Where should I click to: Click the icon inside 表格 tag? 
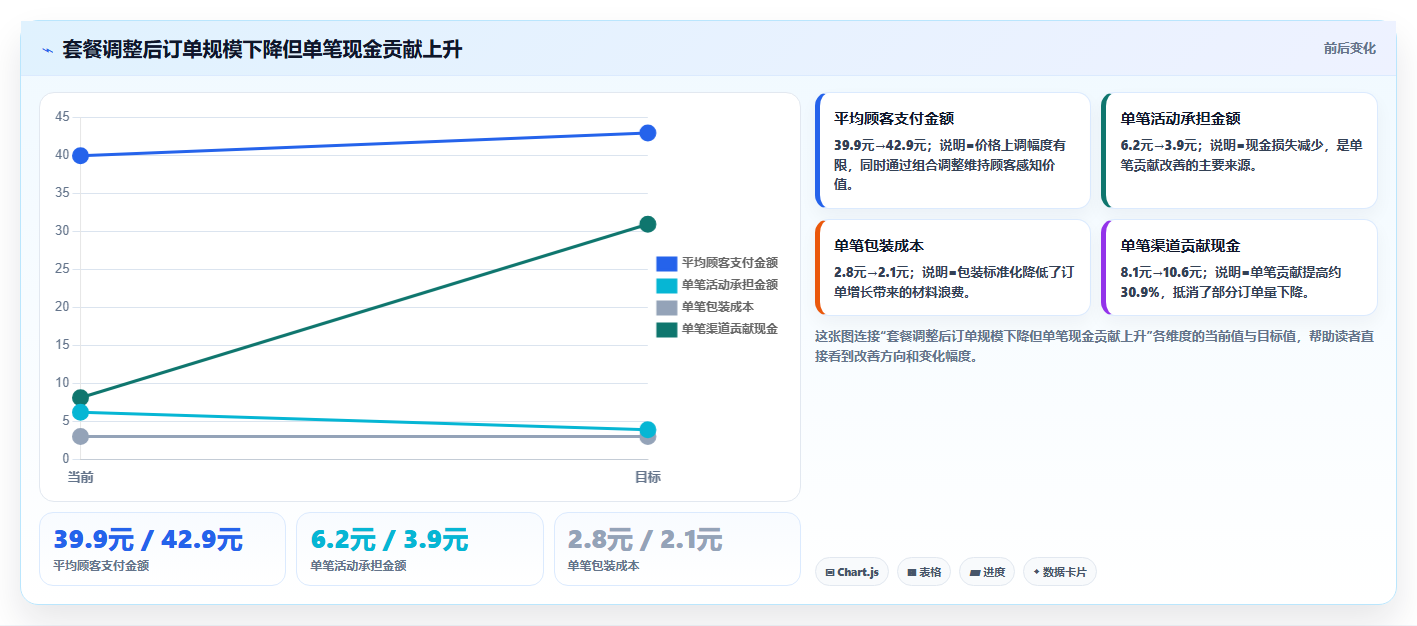point(912,573)
